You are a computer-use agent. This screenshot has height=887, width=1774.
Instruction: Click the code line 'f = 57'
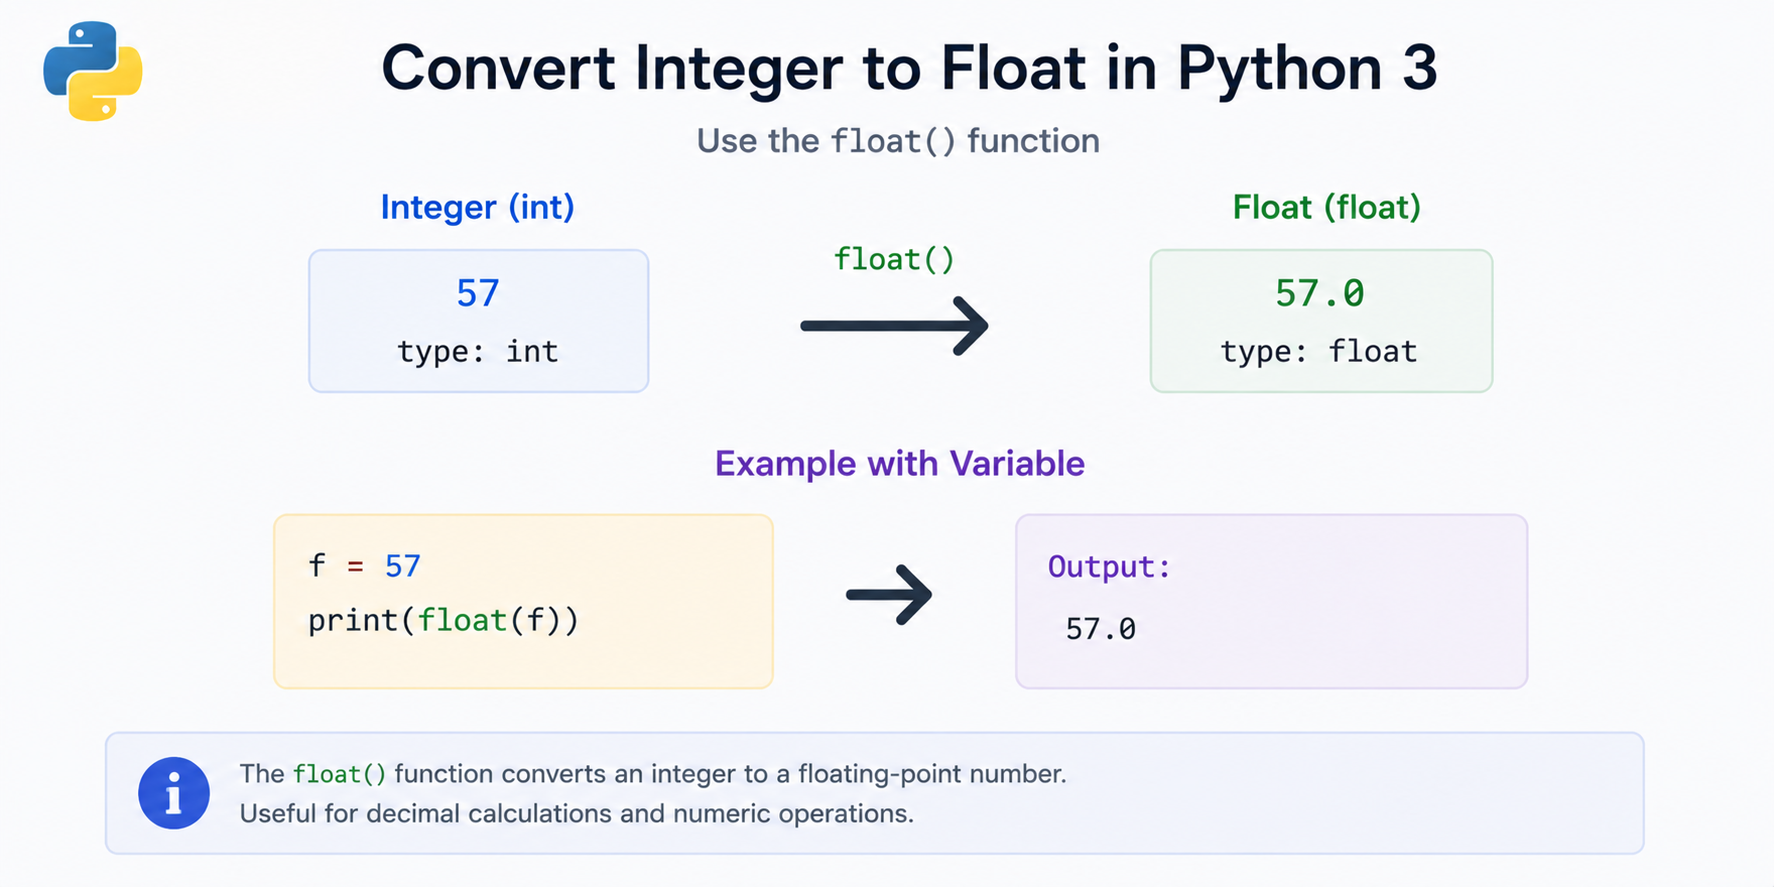[364, 566]
